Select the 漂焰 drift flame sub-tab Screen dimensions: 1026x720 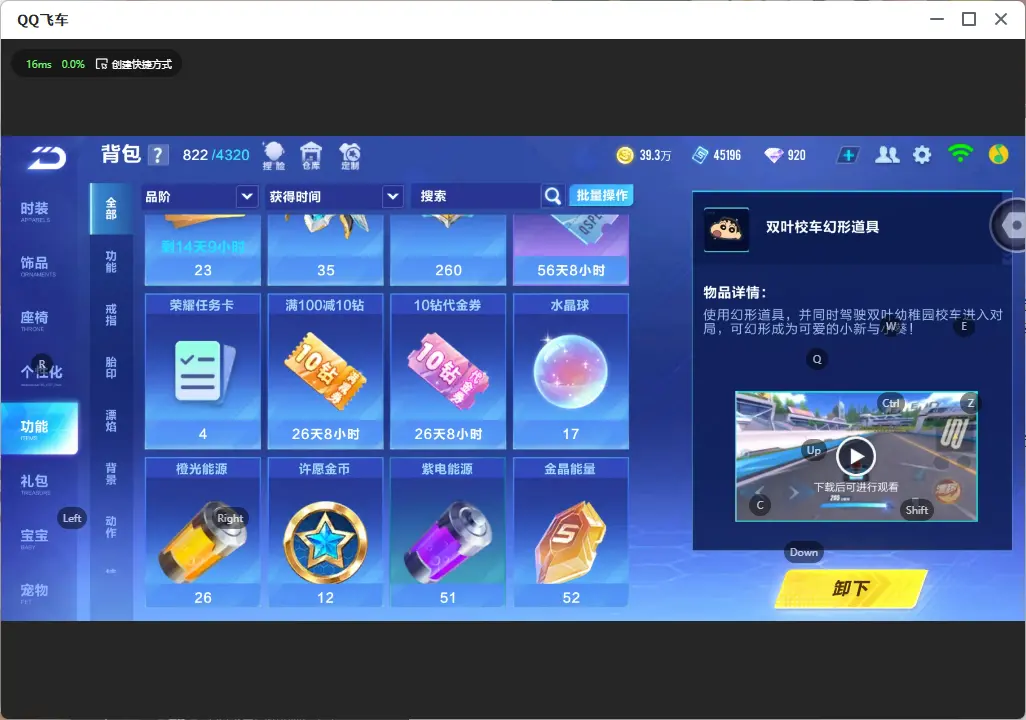tap(111, 420)
